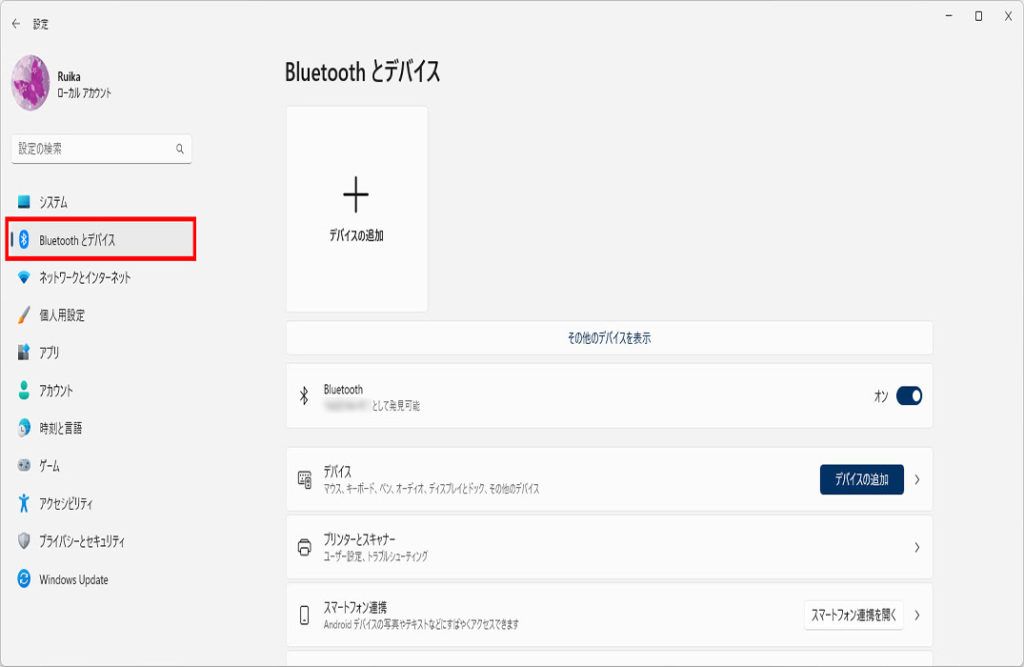The width and height of the screenshot is (1024, 667).
Task: Click the network Wi-Fi icon in sidebar
Action: (24, 278)
